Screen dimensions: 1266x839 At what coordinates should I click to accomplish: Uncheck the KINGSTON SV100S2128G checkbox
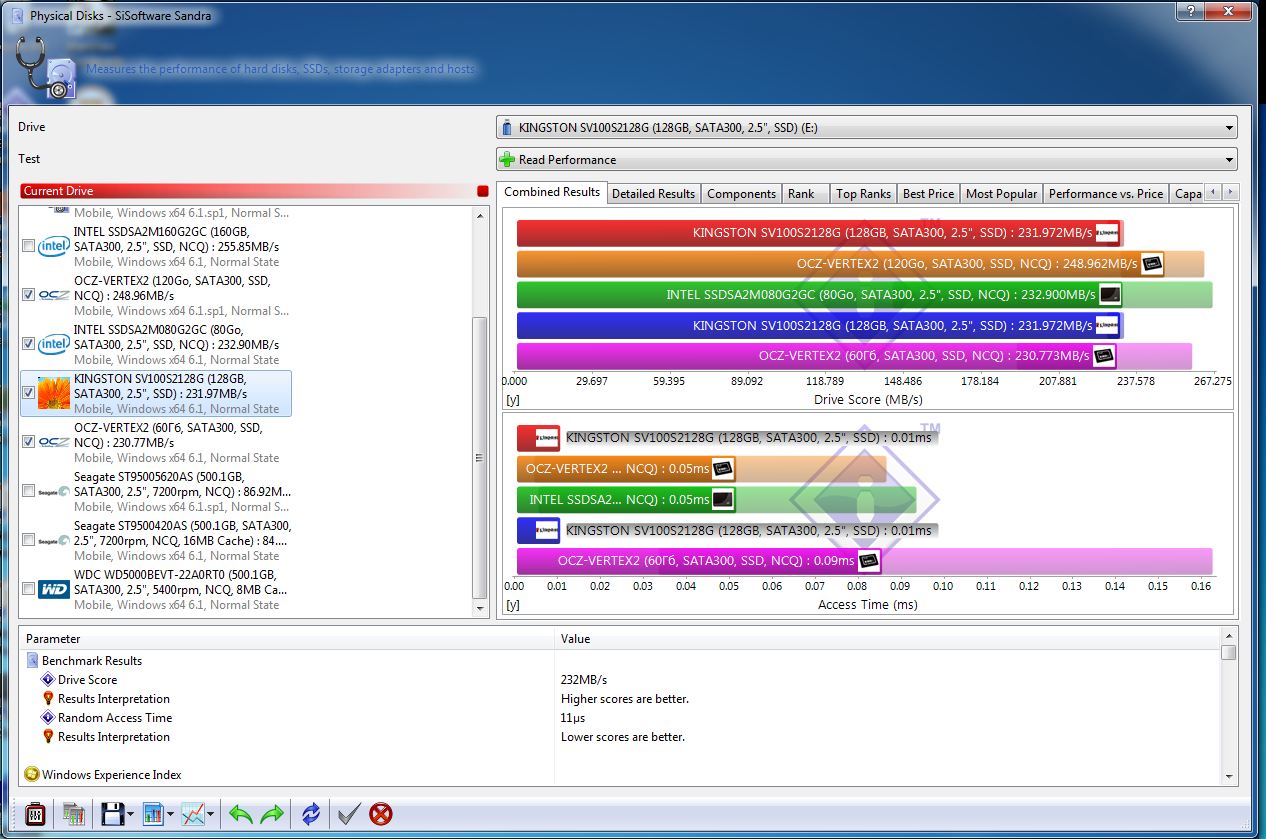point(28,393)
